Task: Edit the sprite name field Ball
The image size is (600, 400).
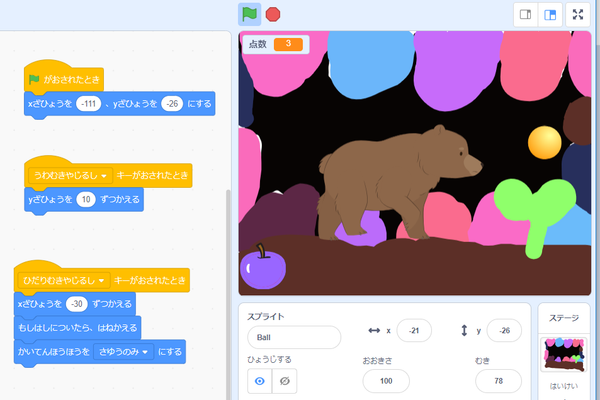Action: [294, 337]
